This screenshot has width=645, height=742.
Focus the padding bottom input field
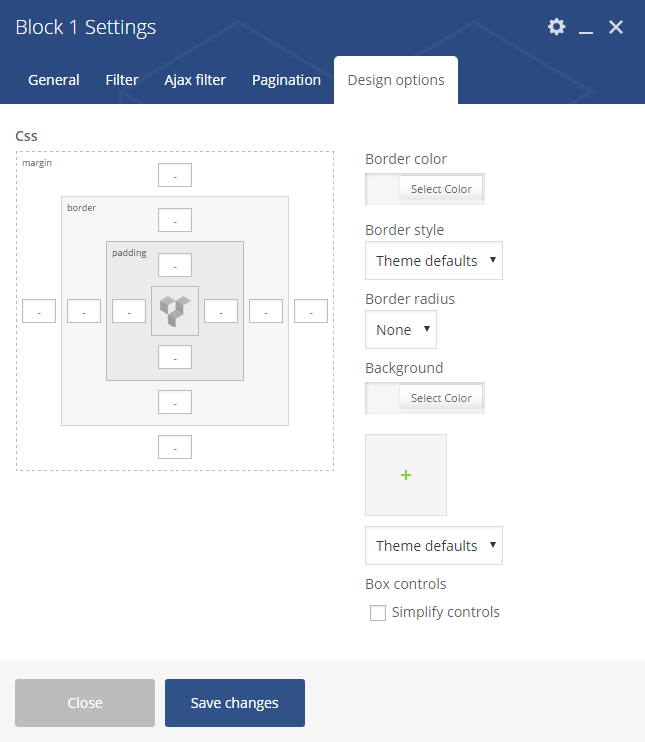(x=175, y=357)
